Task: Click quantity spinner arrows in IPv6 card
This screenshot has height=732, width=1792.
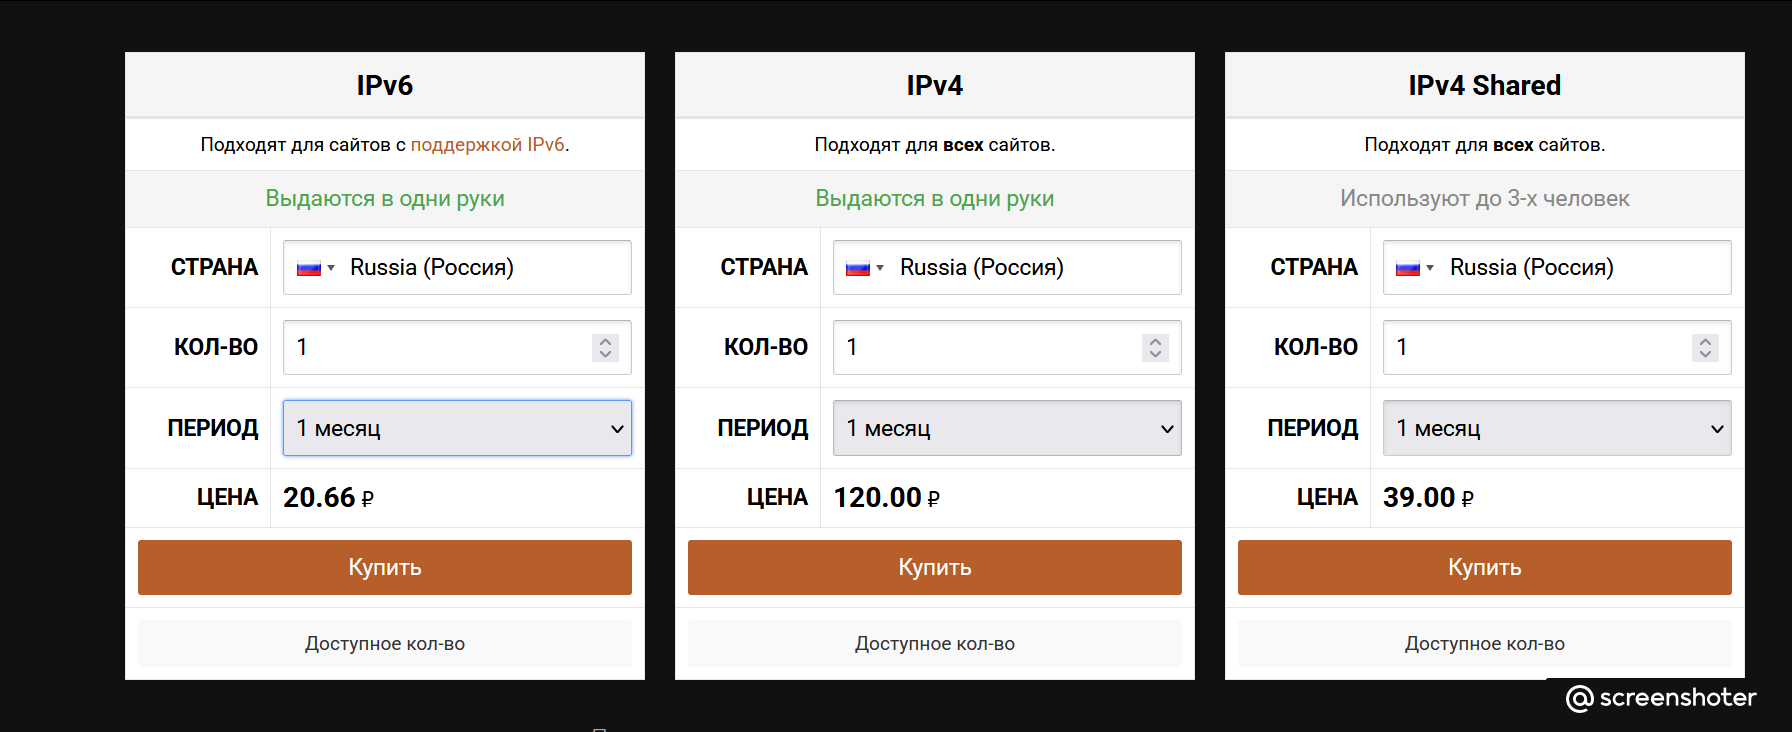Action: click(605, 347)
